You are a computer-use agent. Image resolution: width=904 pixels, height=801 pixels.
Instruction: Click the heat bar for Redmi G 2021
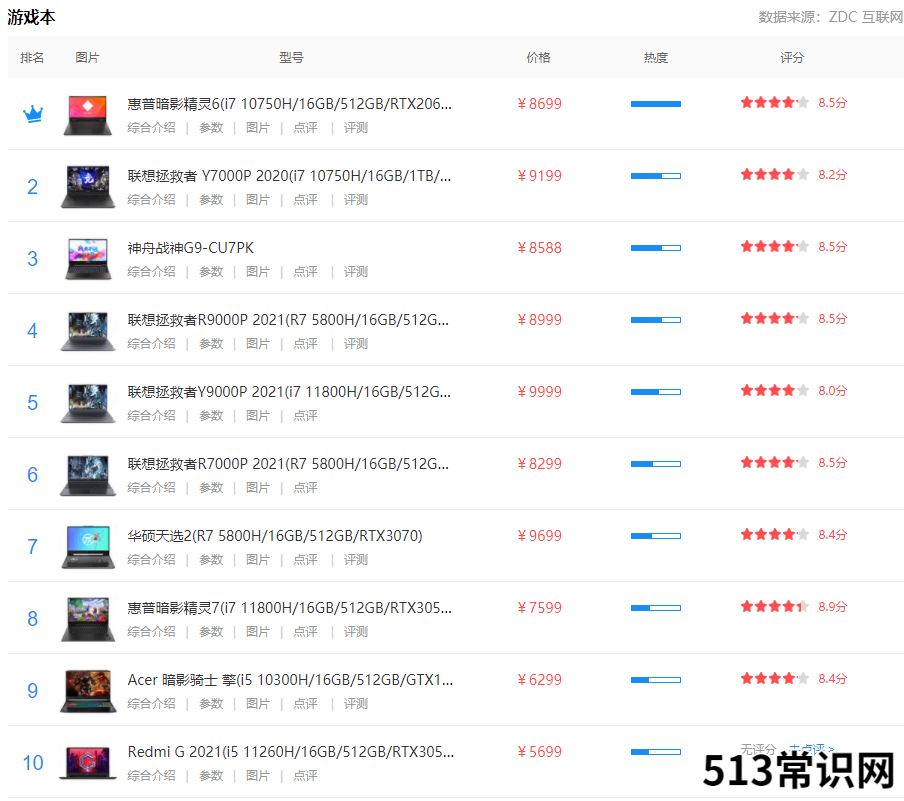656,752
